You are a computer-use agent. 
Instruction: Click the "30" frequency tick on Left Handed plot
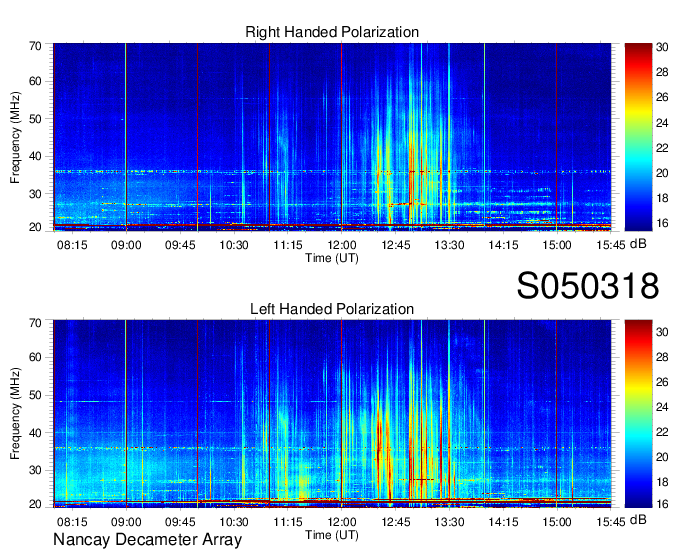point(35,470)
